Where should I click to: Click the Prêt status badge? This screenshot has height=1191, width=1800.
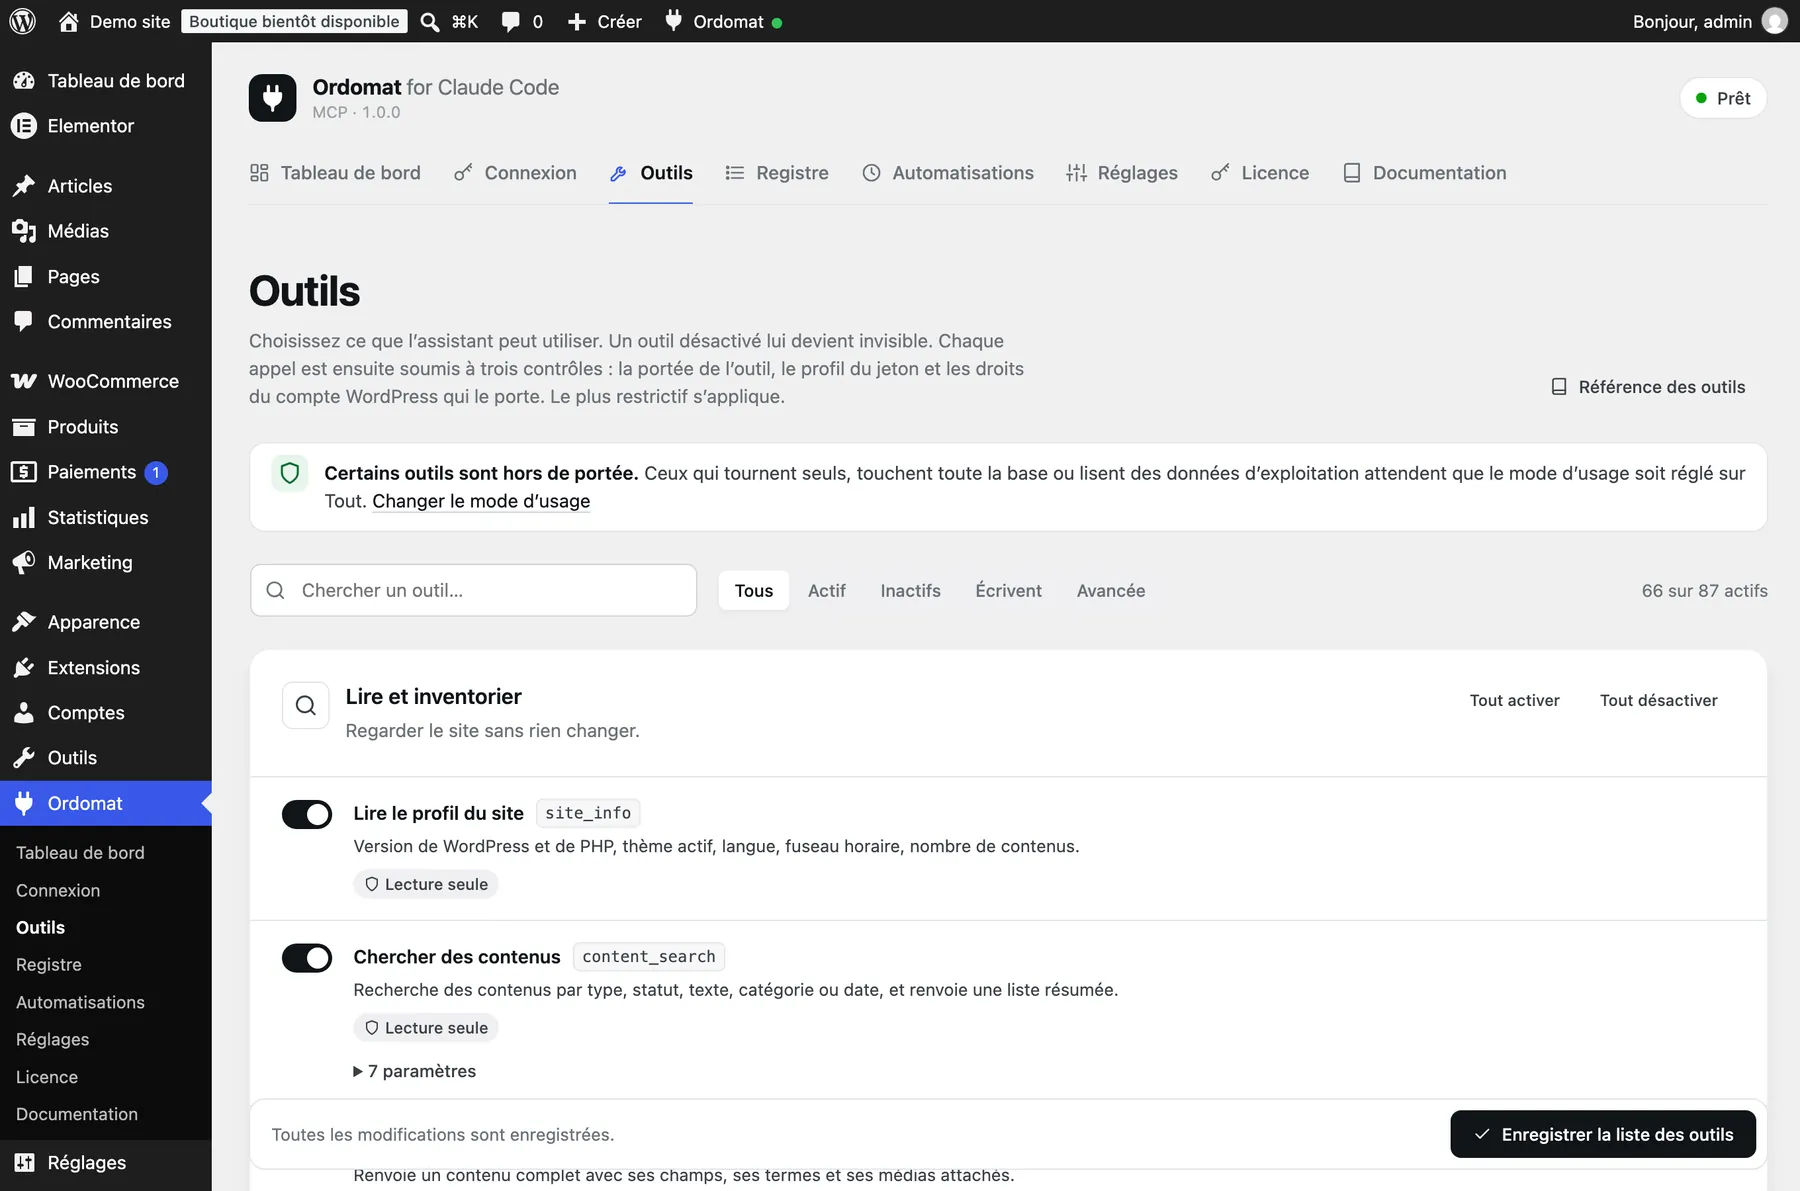tap(1723, 98)
